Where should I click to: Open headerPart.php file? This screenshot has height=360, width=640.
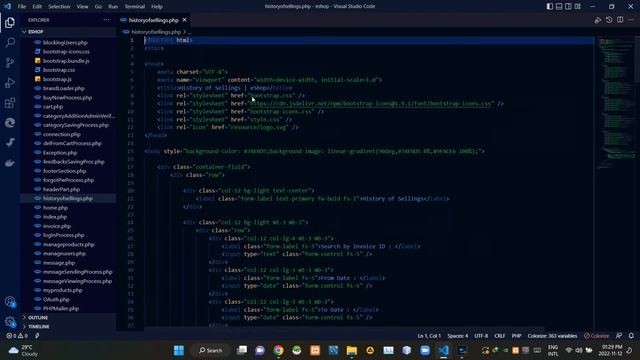click(x=61, y=189)
